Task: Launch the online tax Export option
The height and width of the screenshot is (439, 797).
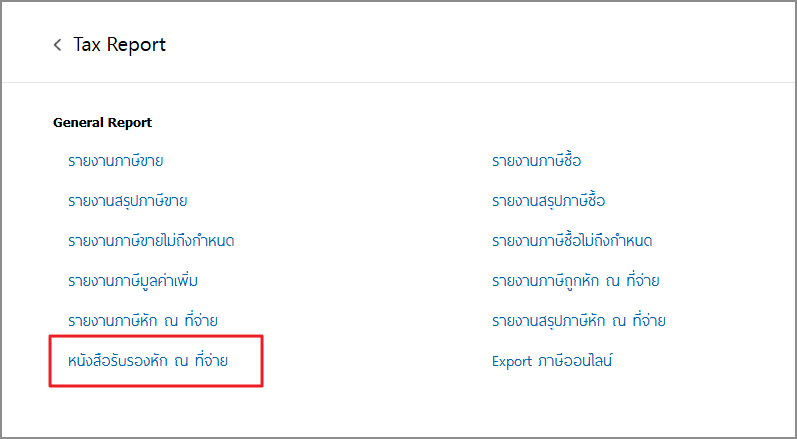Action: pyautogui.click(x=552, y=361)
